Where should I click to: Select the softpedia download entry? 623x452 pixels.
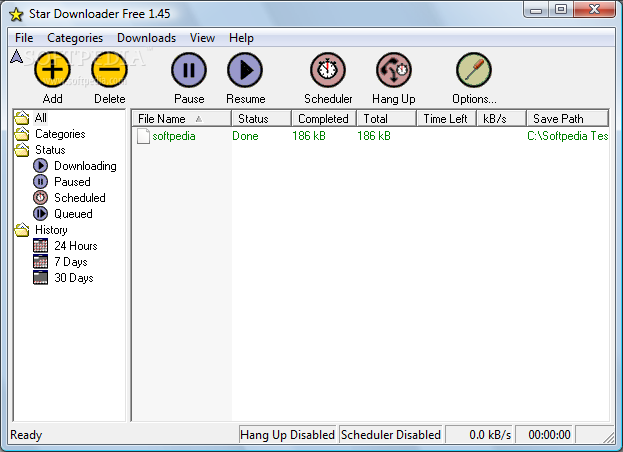pyautogui.click(x=173, y=136)
